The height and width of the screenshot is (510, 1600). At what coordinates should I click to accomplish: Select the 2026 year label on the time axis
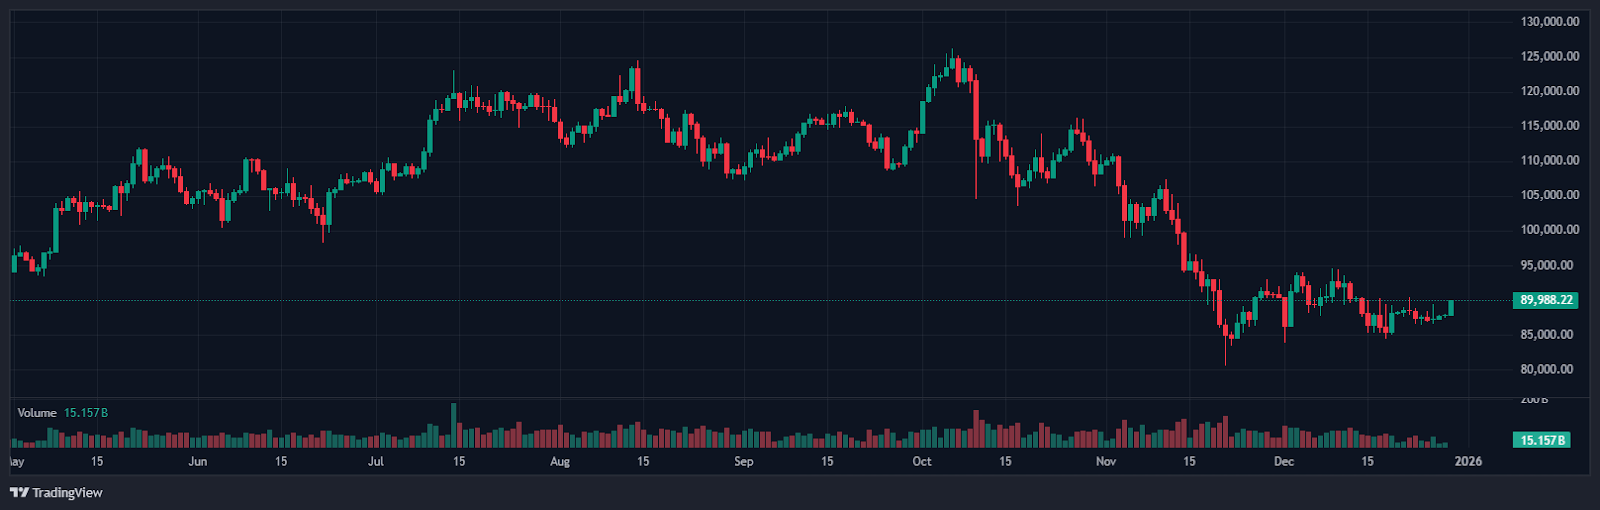click(x=1468, y=461)
